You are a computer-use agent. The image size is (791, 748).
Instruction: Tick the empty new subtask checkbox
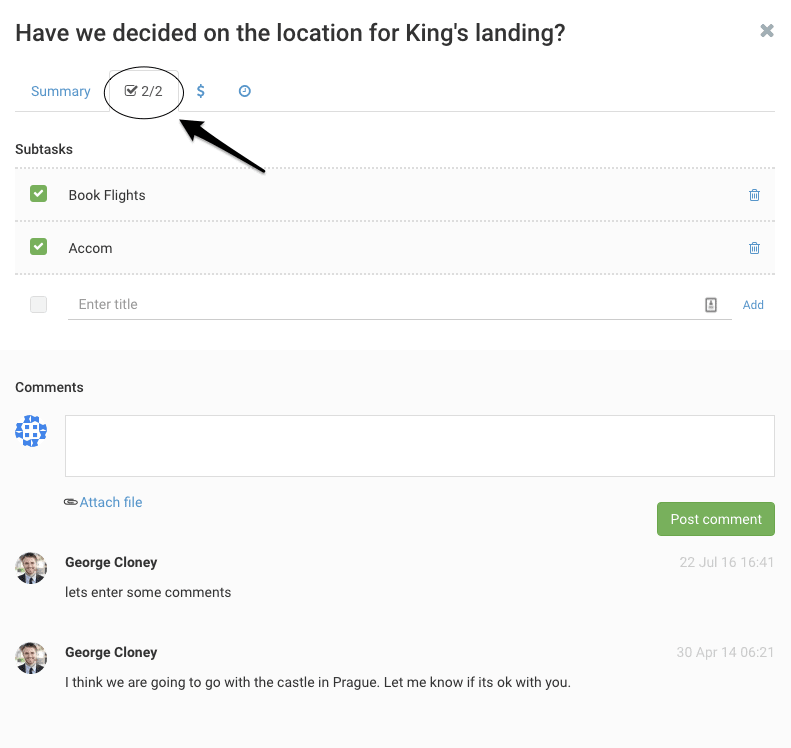[x=39, y=305]
